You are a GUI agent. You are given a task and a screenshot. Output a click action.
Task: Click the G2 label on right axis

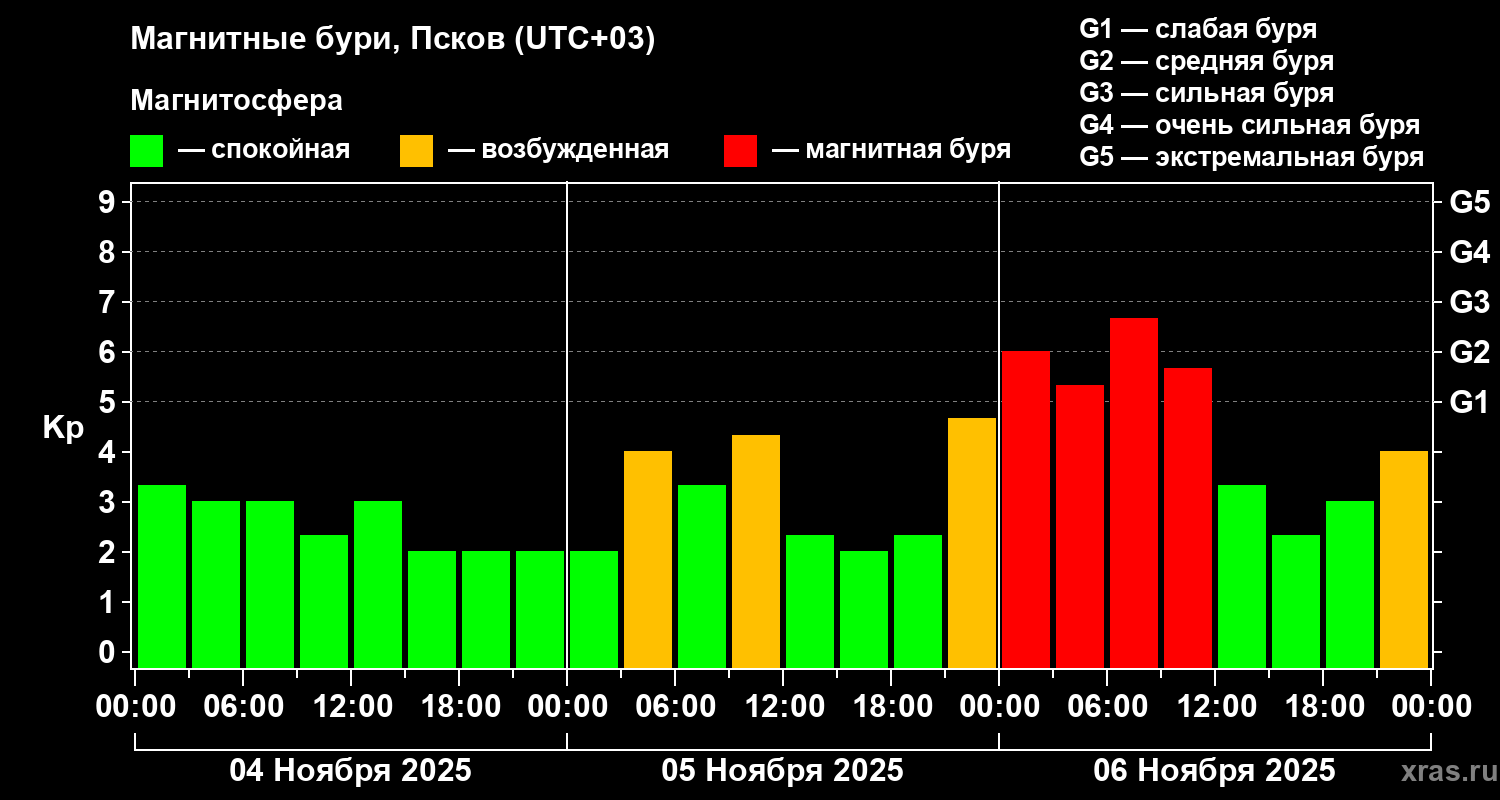click(x=1469, y=352)
